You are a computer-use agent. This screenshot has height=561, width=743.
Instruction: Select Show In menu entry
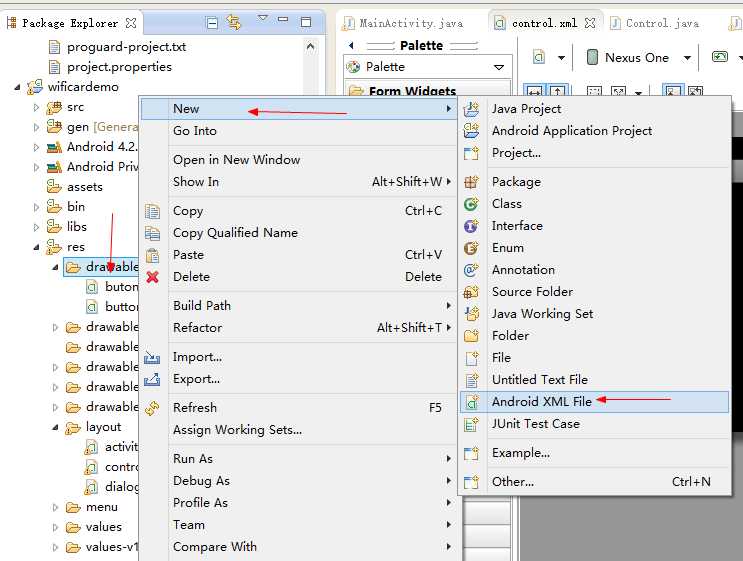pos(299,182)
